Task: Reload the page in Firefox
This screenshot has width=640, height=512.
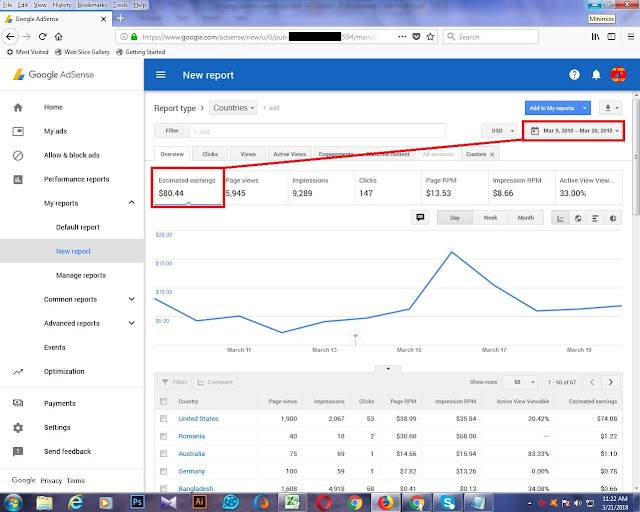Action: [42, 37]
